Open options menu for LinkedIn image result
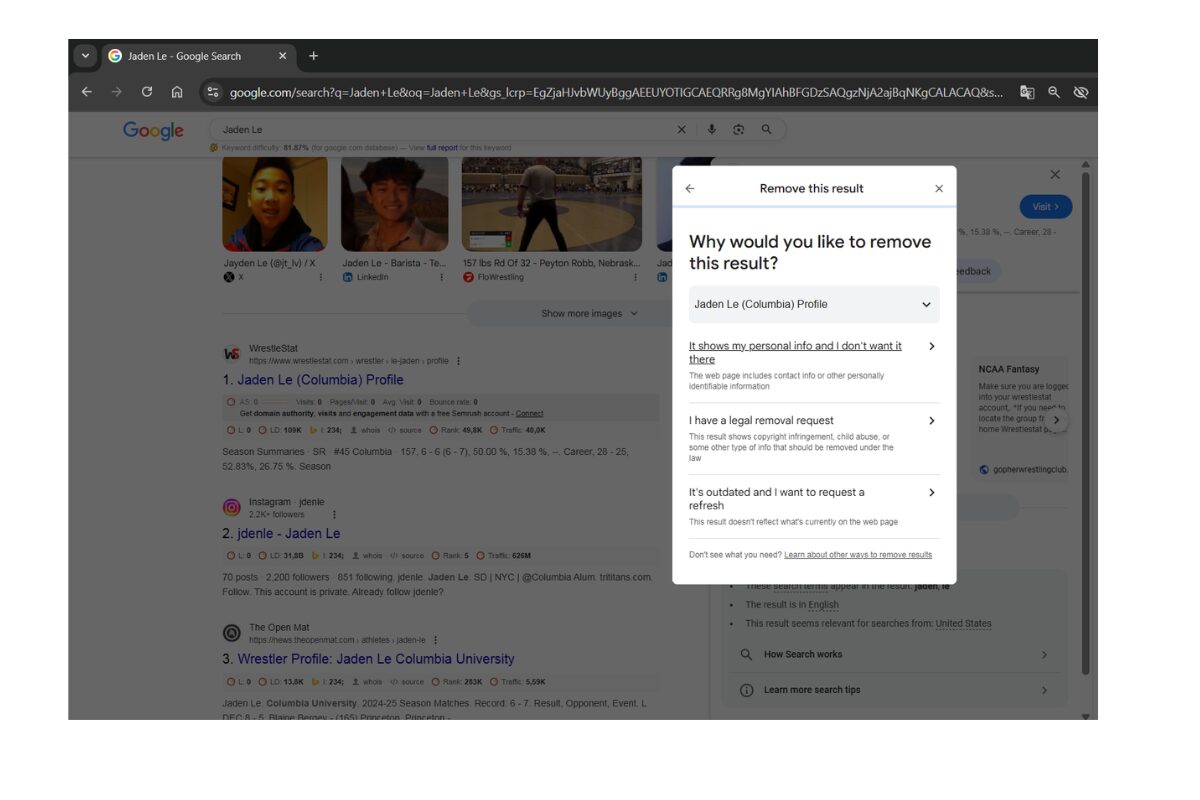Viewport: 1200px width, 800px height. coord(442,277)
